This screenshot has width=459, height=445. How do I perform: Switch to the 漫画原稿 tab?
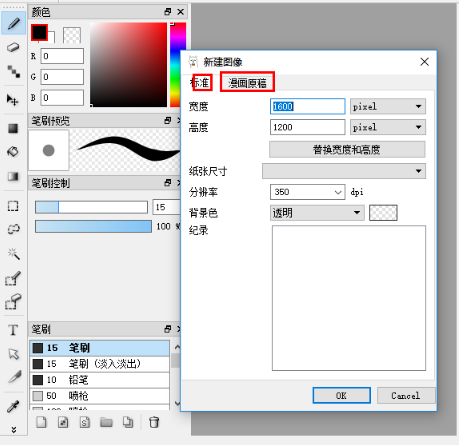coord(247,82)
